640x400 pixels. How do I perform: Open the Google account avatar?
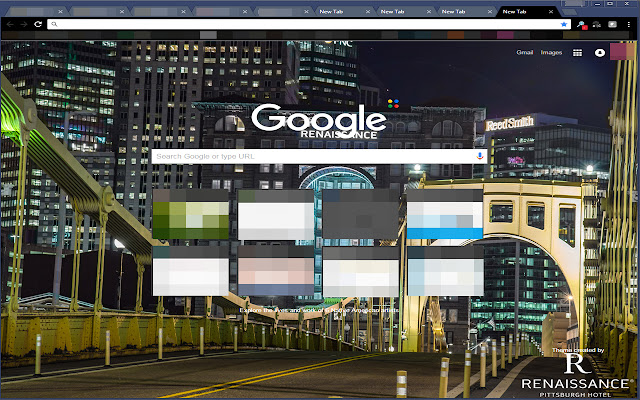click(x=623, y=52)
